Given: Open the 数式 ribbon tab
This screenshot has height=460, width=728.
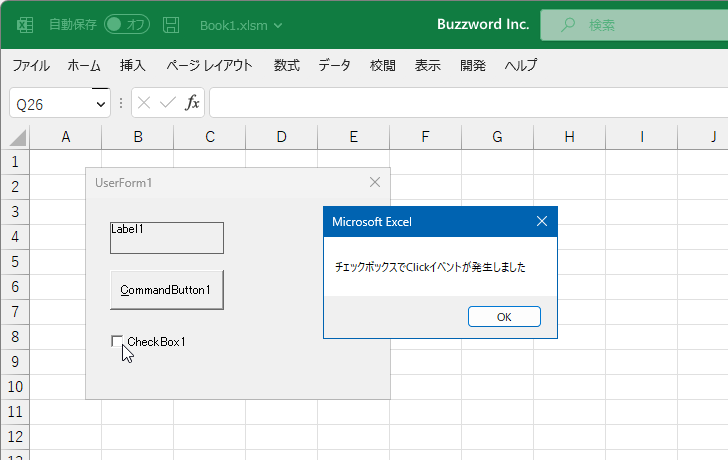Looking at the screenshot, I should 286,65.
